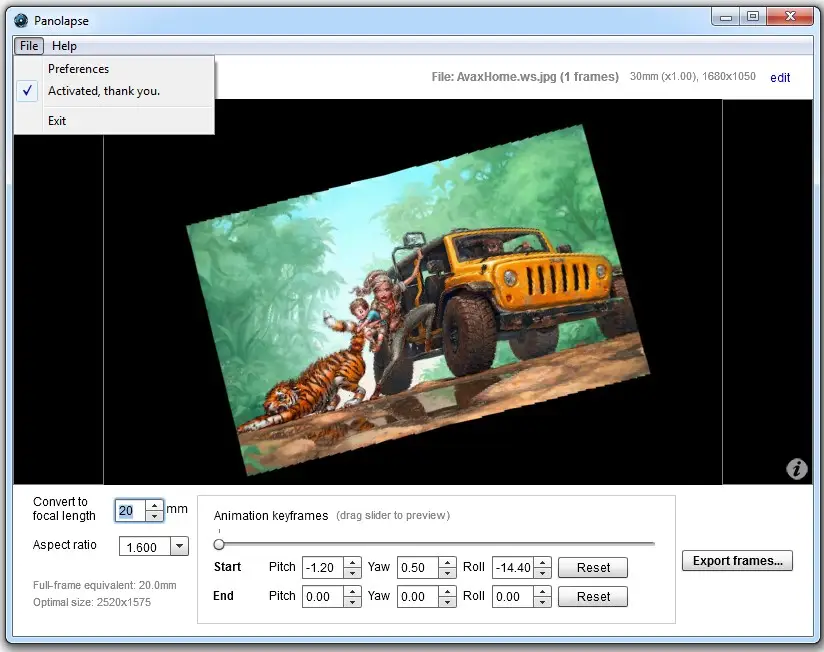Viewport: 824px width, 652px height.
Task: Decrement the End Pitch value
Action: click(352, 602)
